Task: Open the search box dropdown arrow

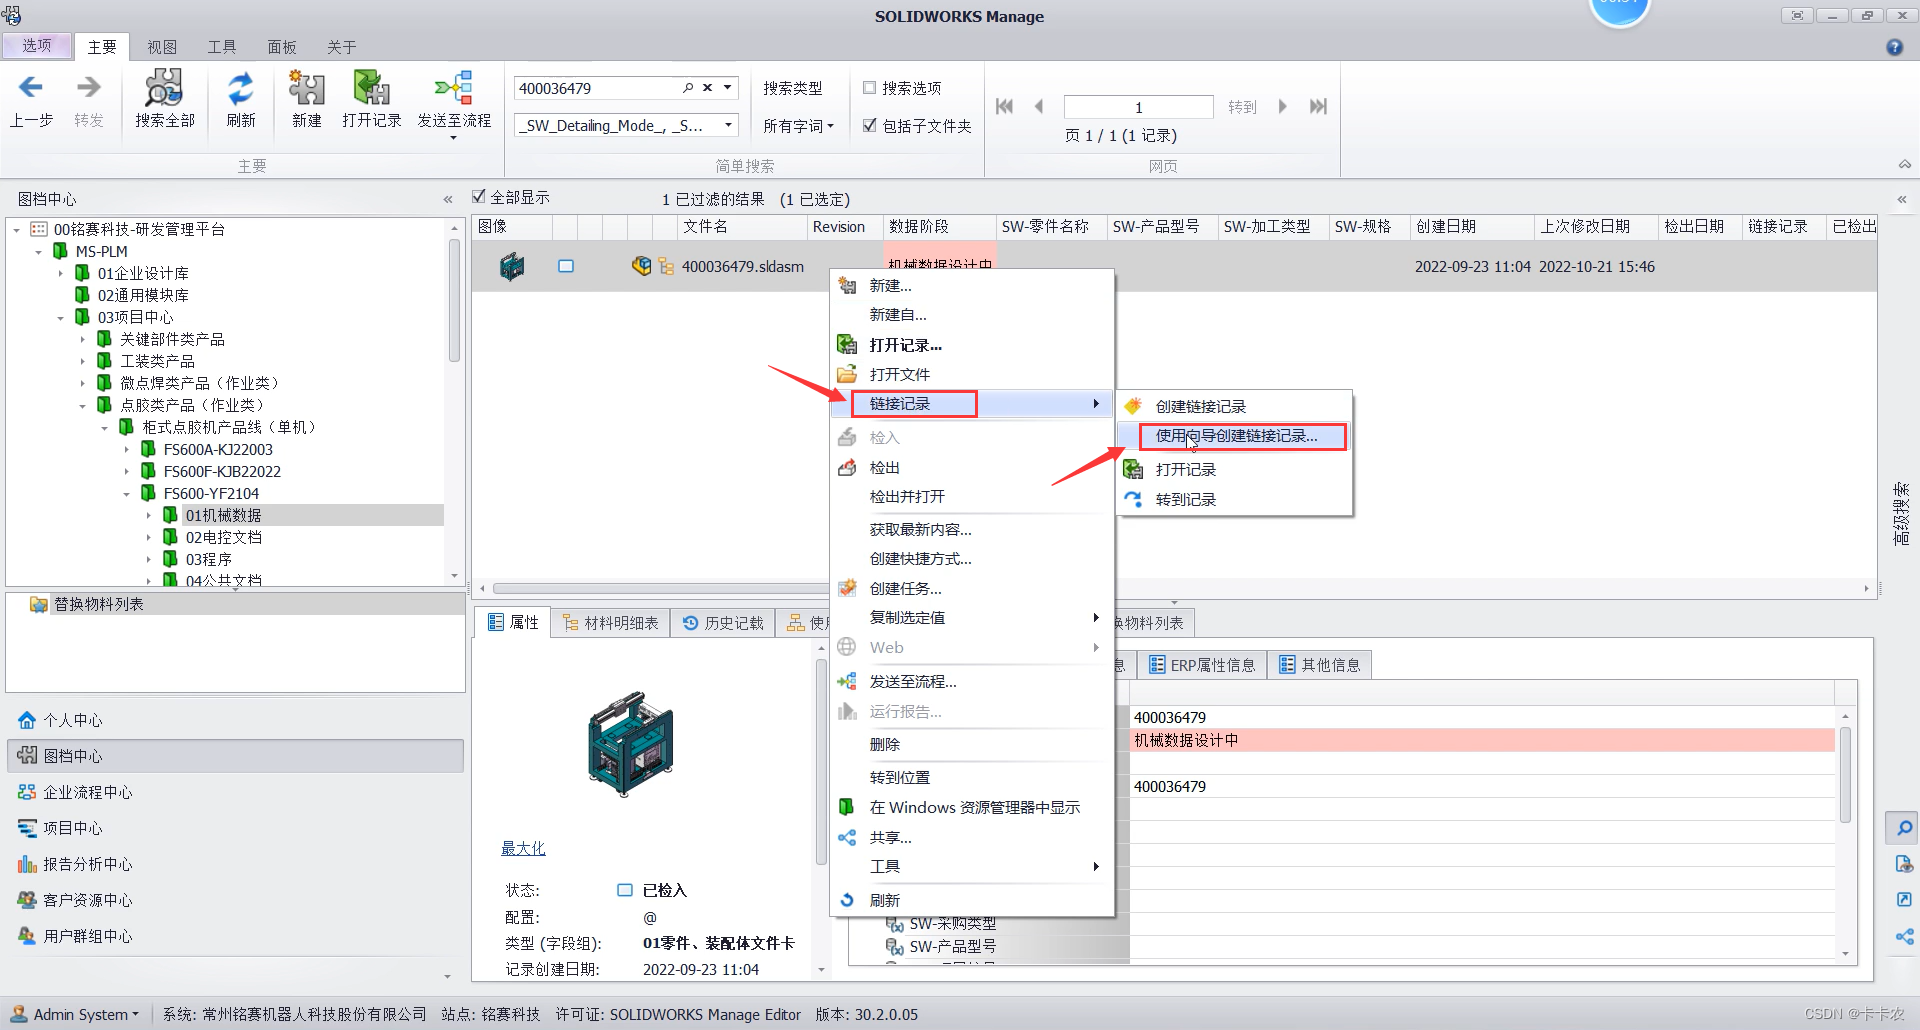Action: coord(728,88)
